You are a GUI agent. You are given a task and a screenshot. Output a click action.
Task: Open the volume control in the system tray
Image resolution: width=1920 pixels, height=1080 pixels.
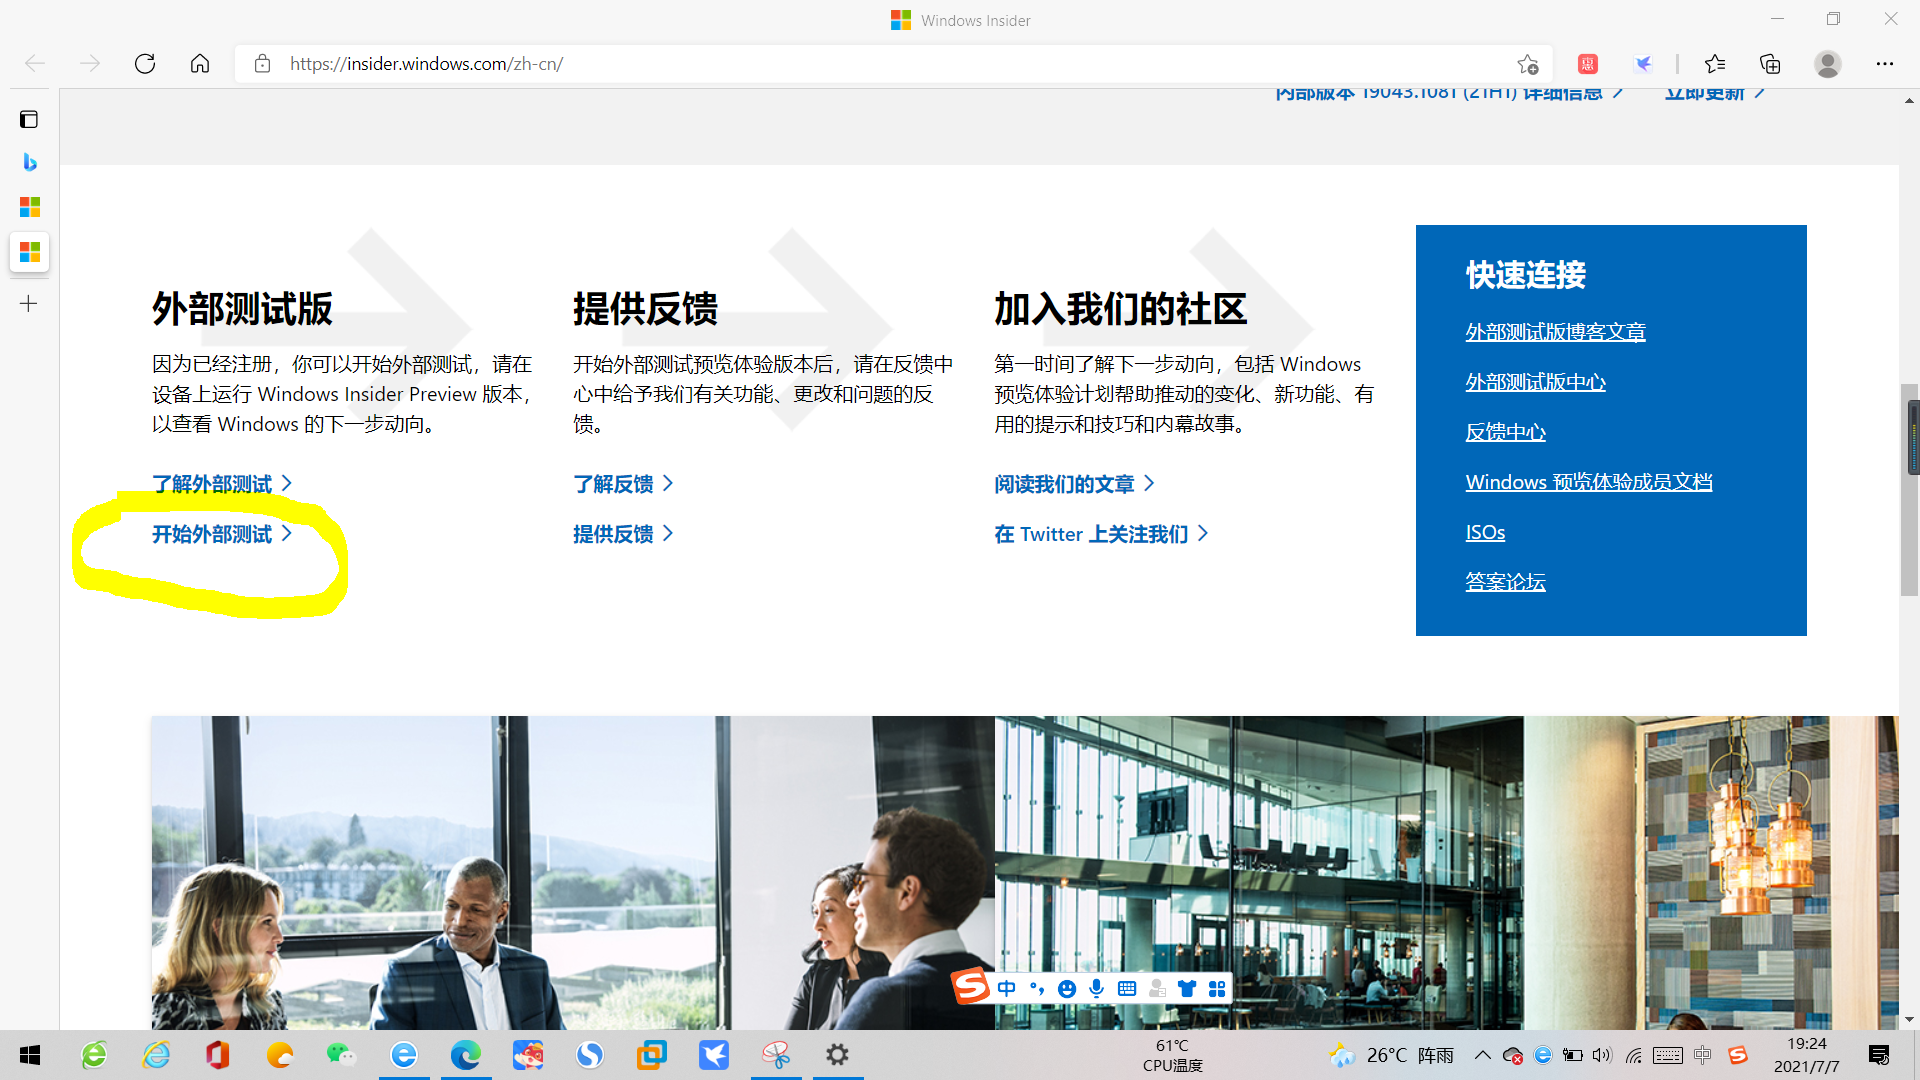[1603, 1055]
